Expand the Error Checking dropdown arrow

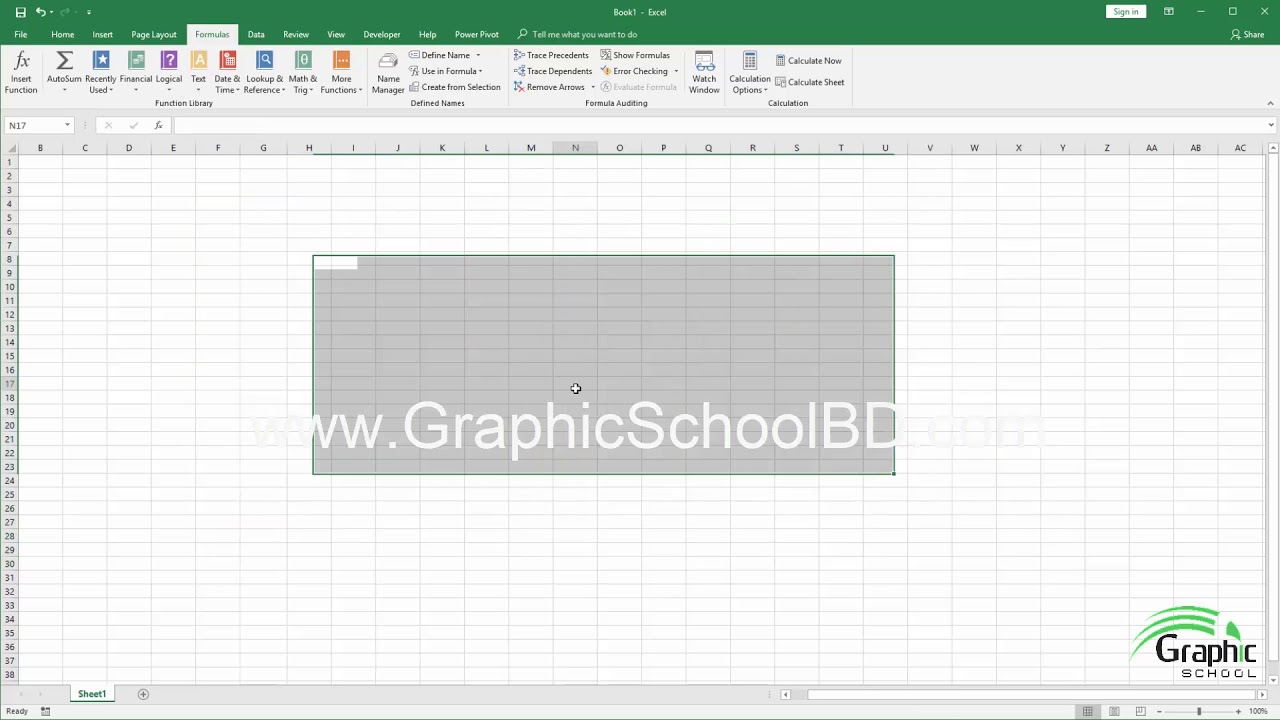(x=676, y=71)
